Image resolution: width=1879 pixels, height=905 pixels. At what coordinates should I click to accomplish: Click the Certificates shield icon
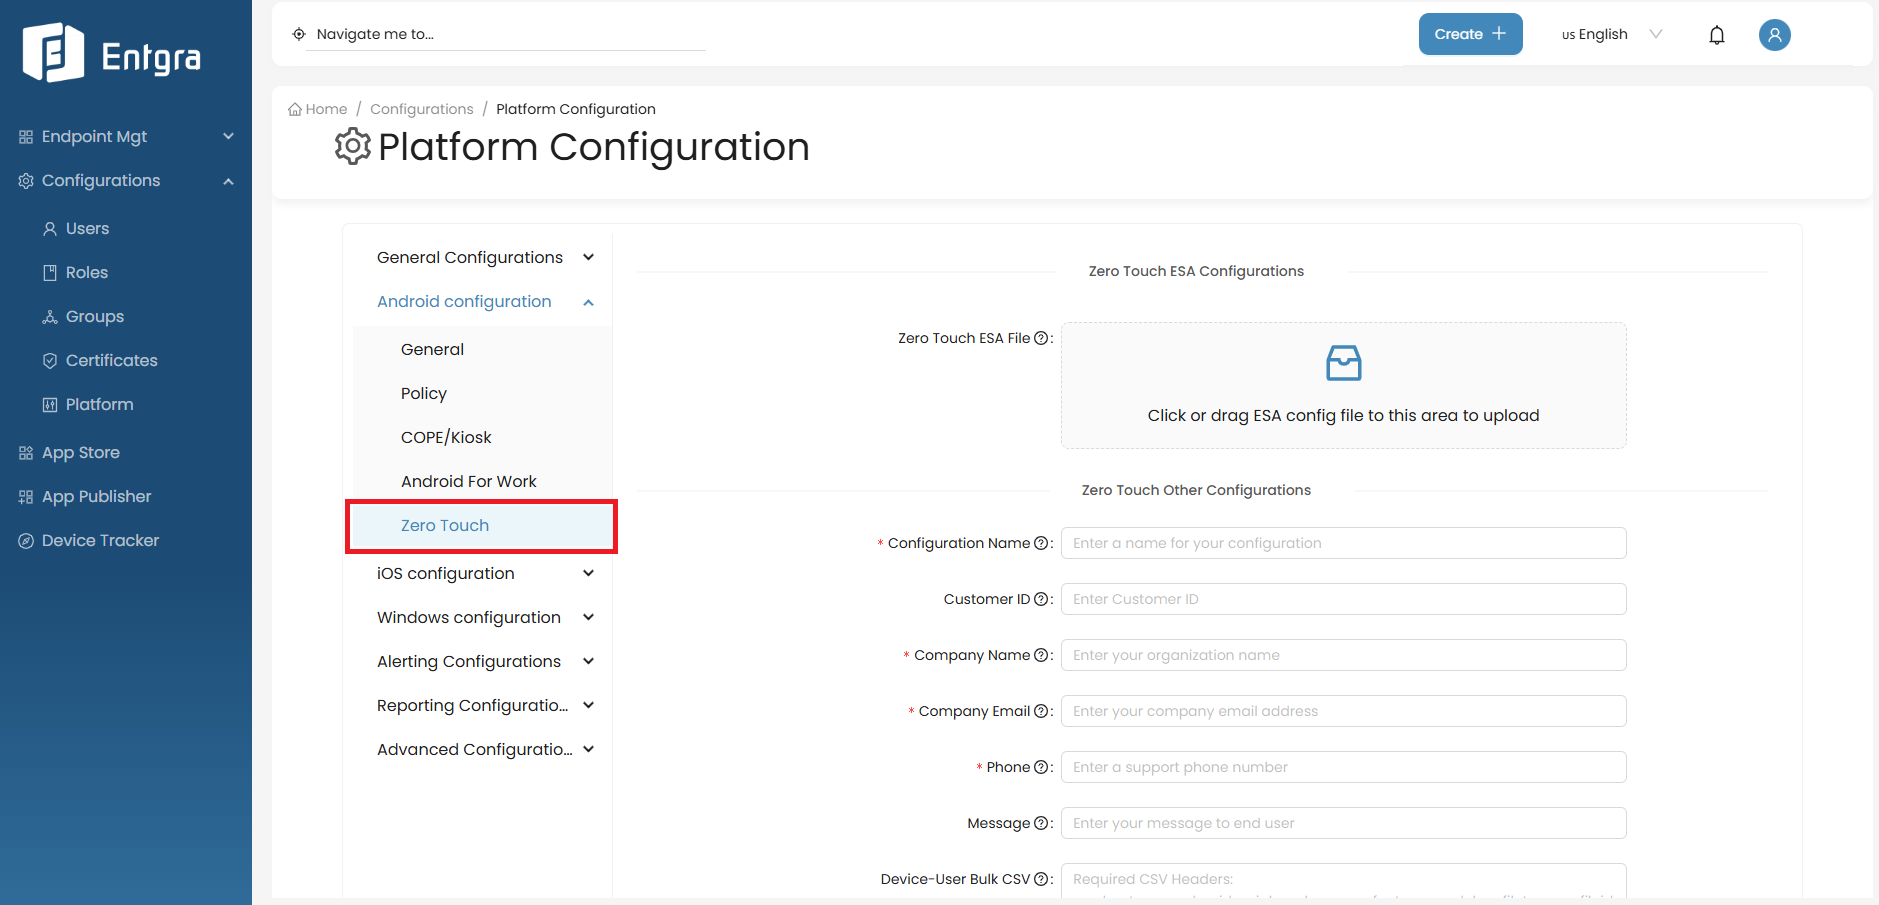[50, 361]
